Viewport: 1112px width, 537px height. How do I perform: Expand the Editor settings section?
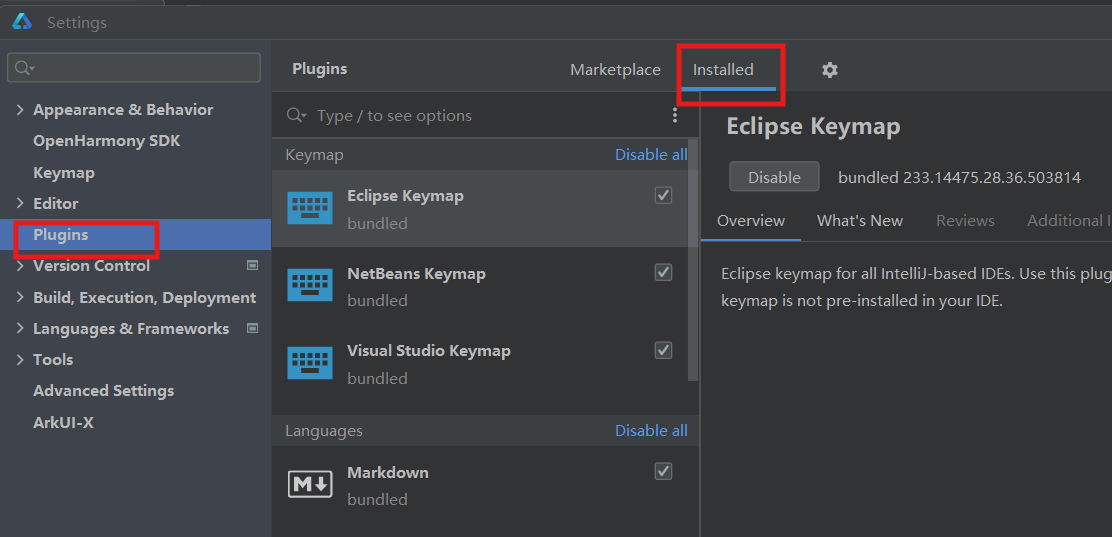click(x=20, y=203)
